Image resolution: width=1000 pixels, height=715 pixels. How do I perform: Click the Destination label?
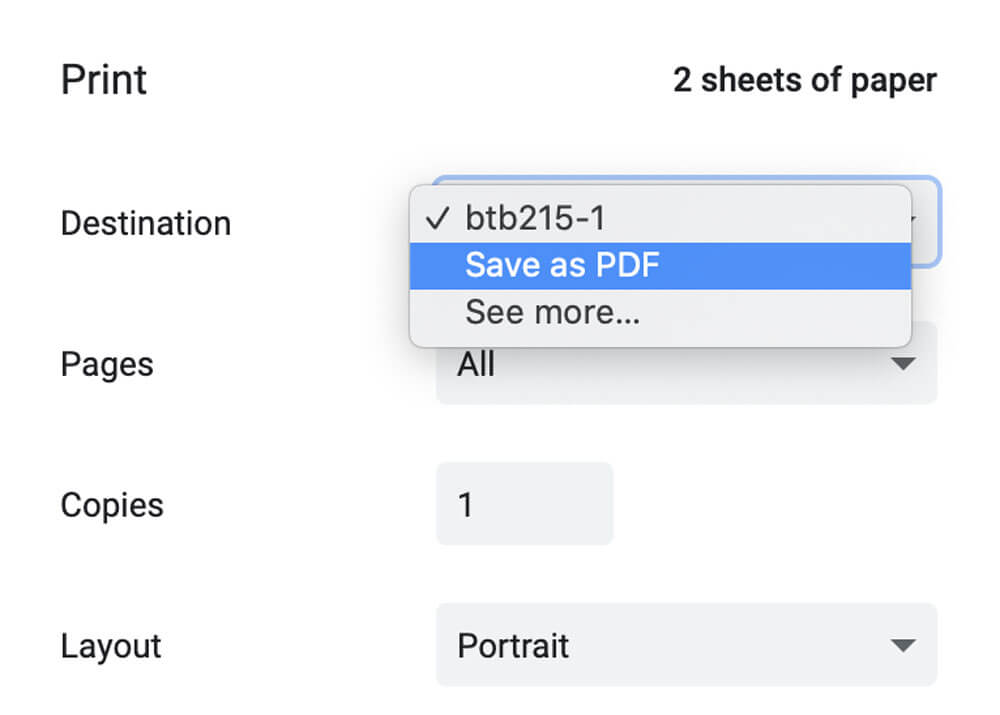[144, 222]
